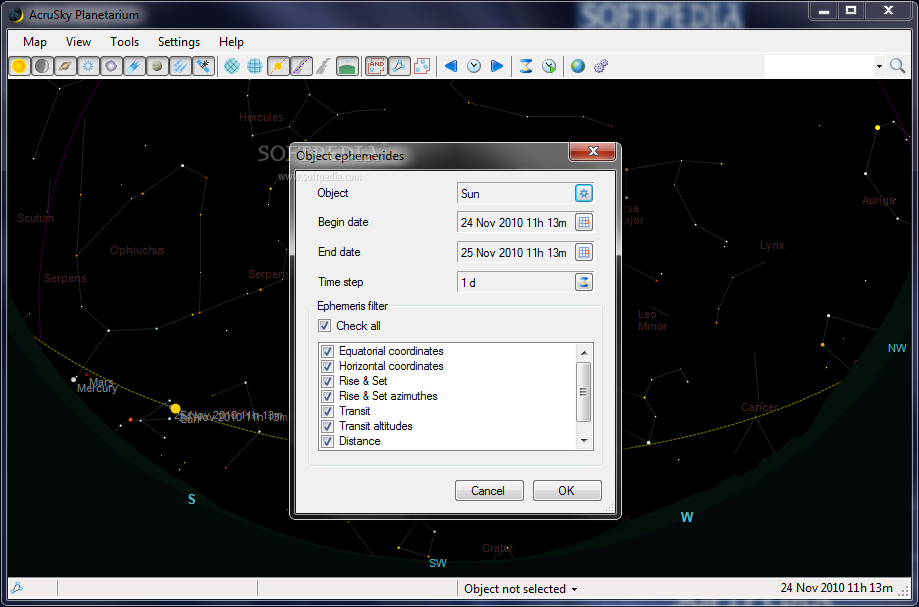The height and width of the screenshot is (607, 919).
Task: Click the filter list scroll-down arrow
Action: click(584, 441)
